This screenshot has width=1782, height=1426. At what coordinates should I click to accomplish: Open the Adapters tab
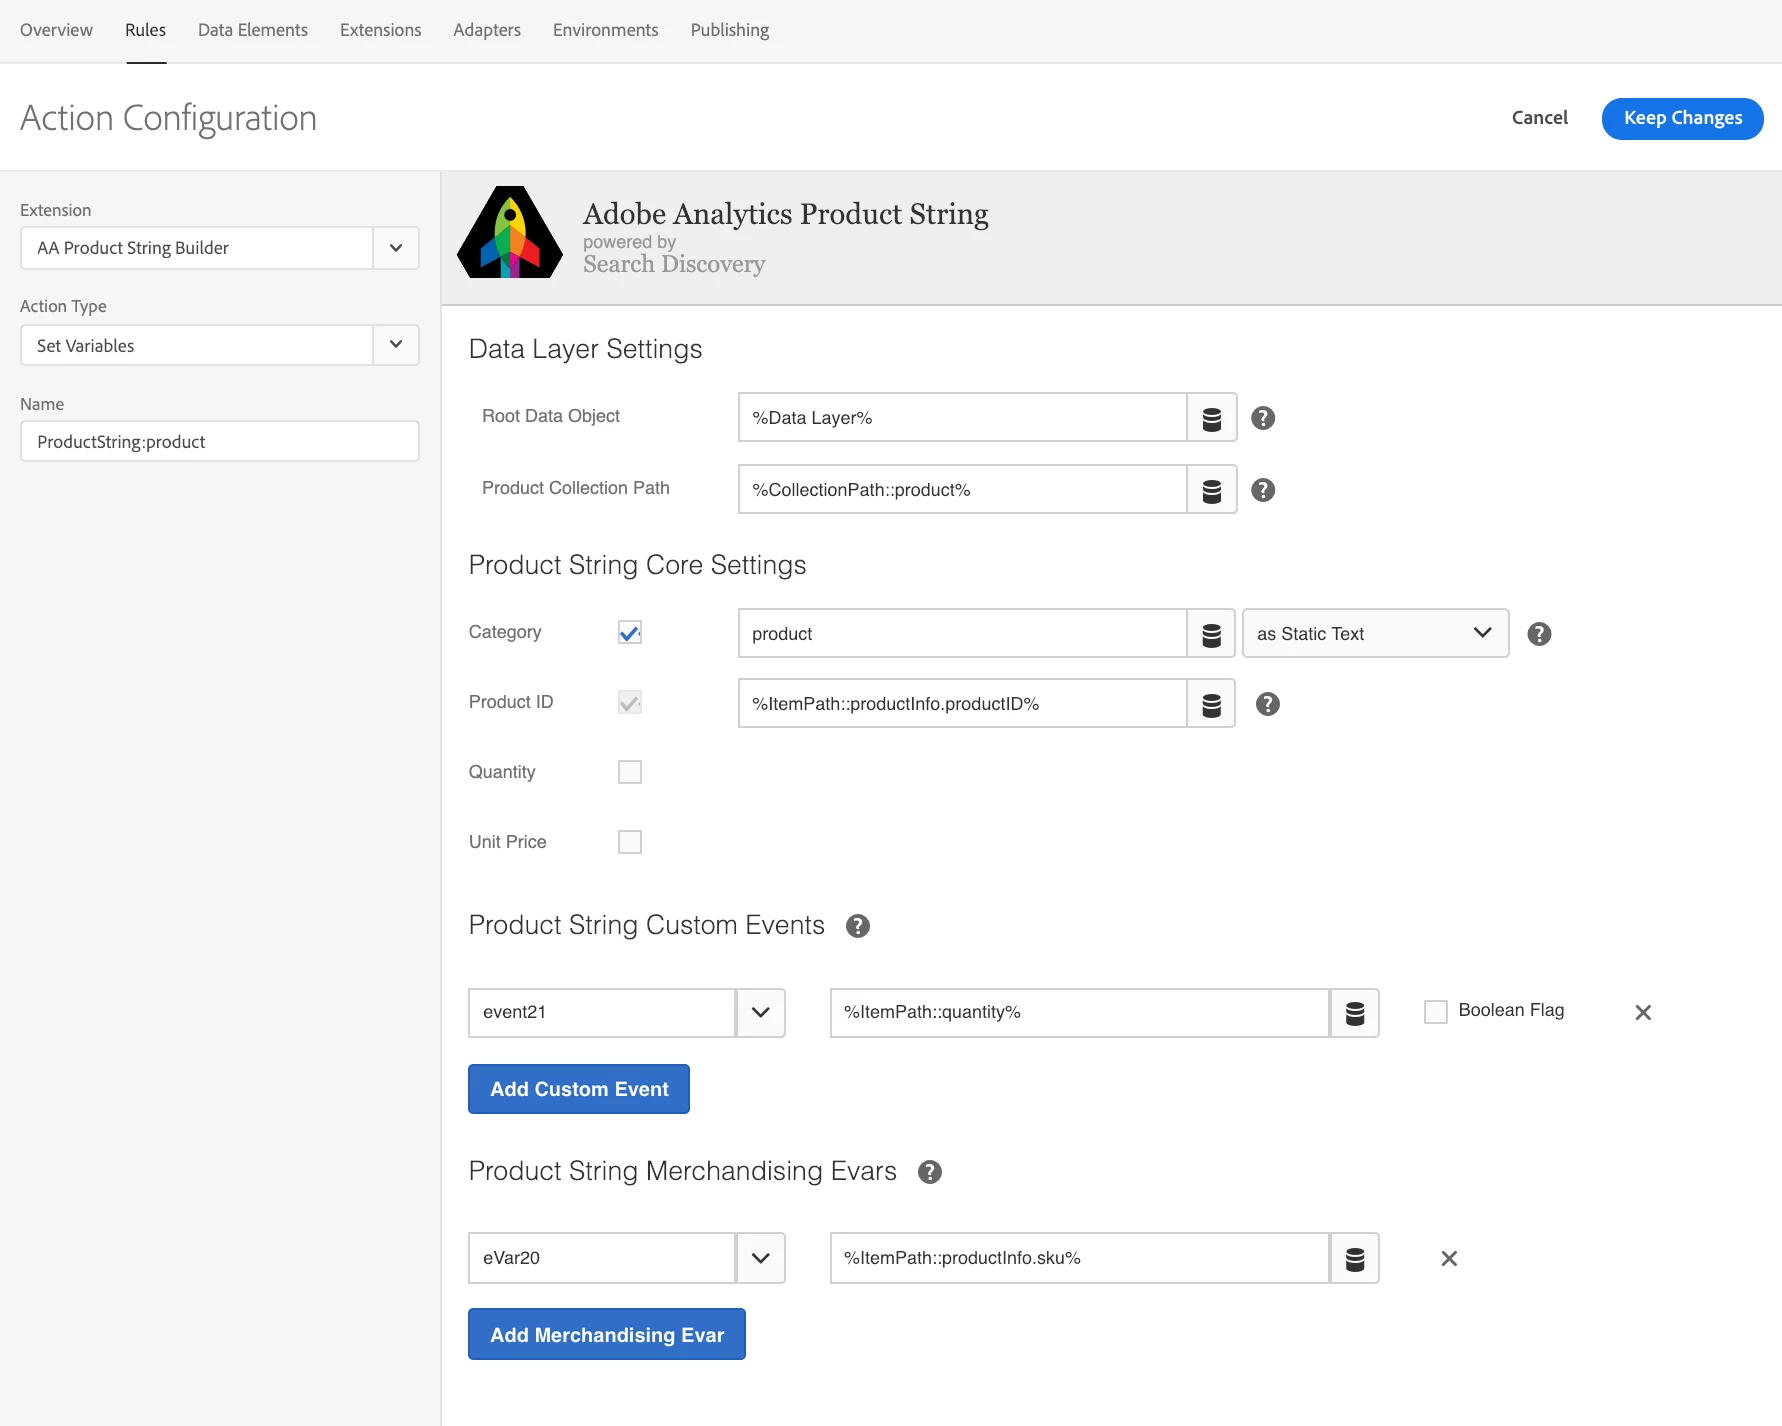(487, 30)
